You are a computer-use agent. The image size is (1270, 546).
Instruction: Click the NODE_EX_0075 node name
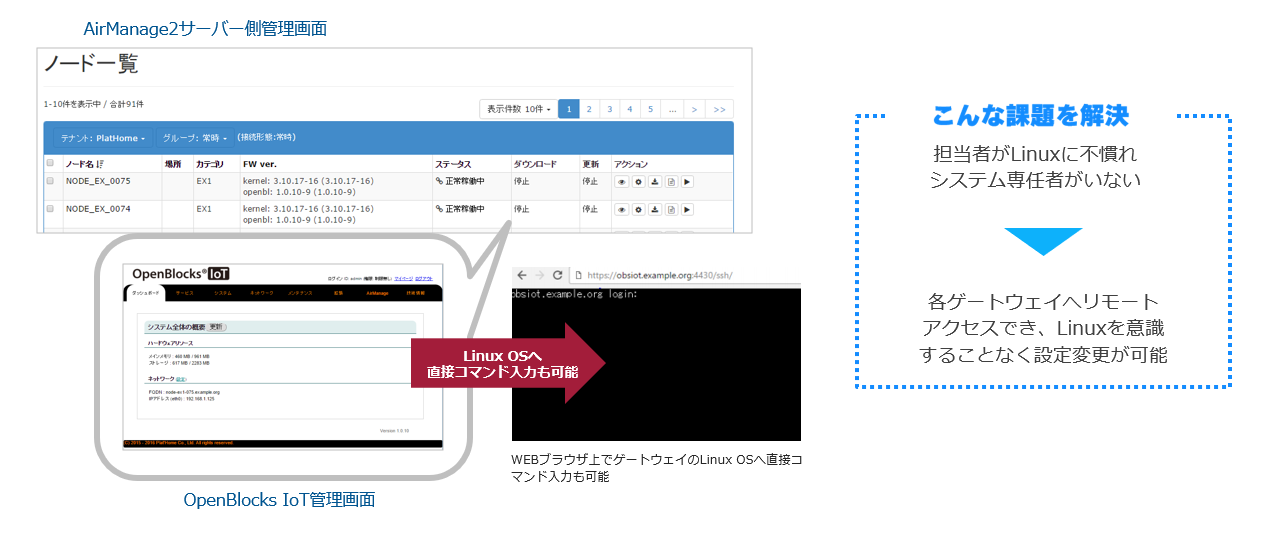coord(98,181)
